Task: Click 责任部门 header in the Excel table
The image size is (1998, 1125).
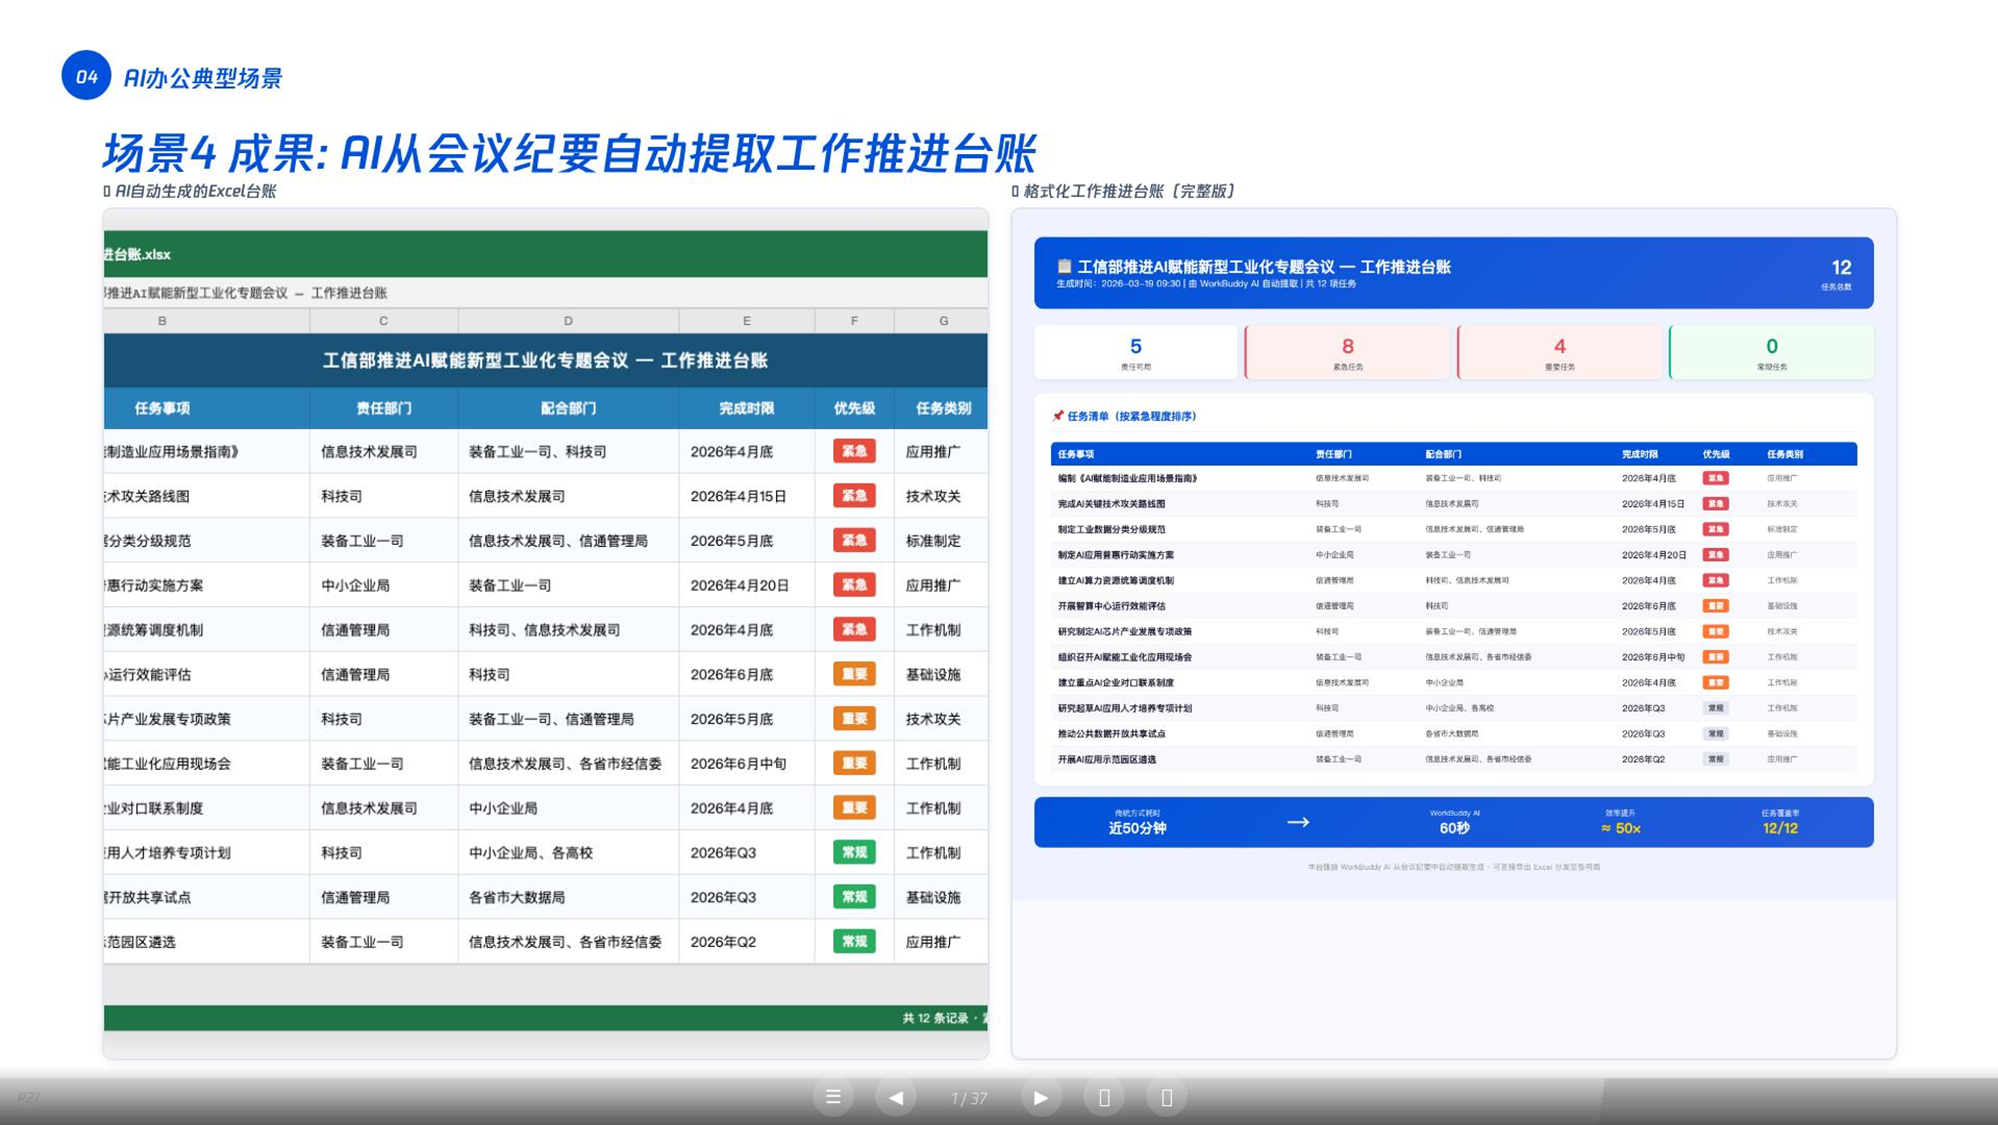Action: 383,408
